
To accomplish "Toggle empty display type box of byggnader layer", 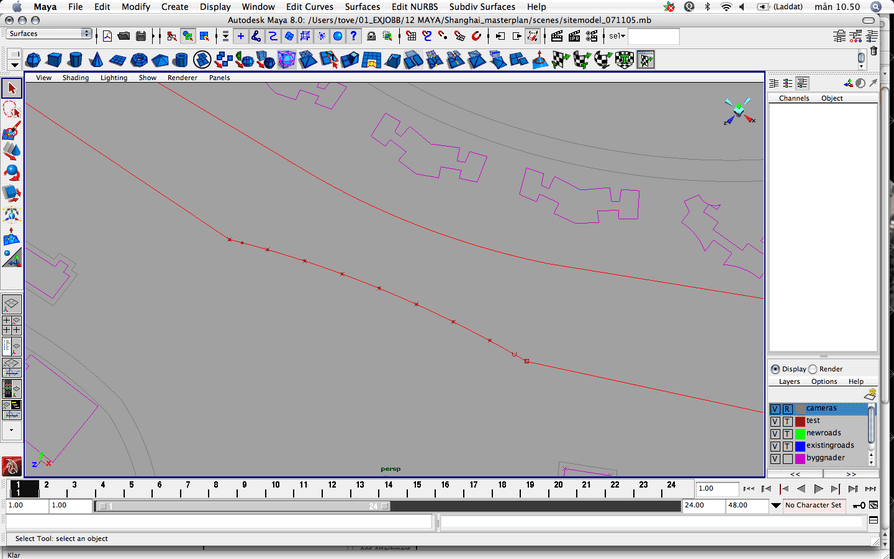I will (787, 459).
